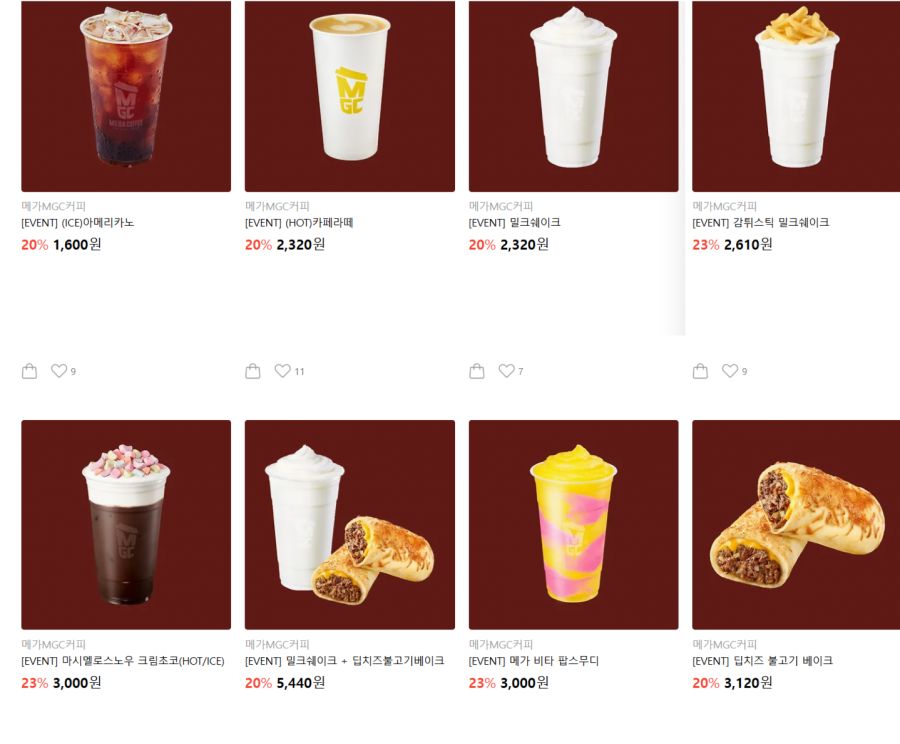This screenshot has width=900, height=744.
Task: Select pink-yellow smoothie product image
Action: [x=573, y=525]
